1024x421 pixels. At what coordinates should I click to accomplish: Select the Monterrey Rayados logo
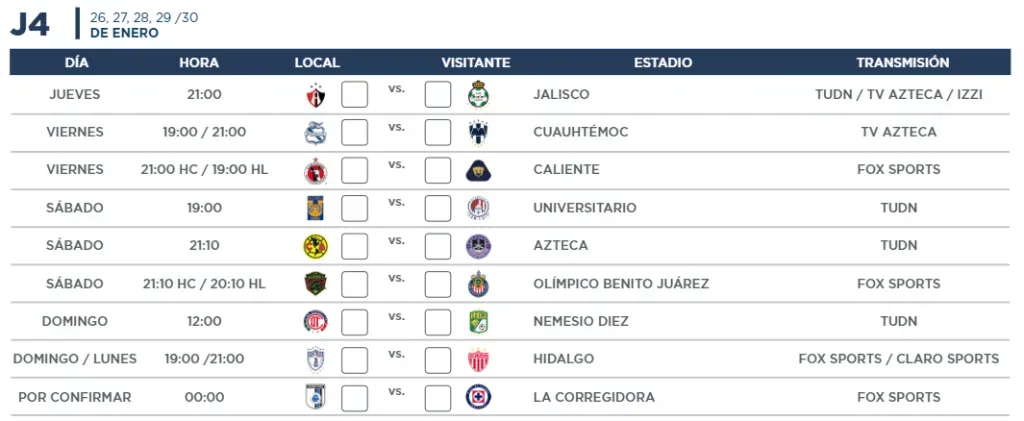point(479,133)
